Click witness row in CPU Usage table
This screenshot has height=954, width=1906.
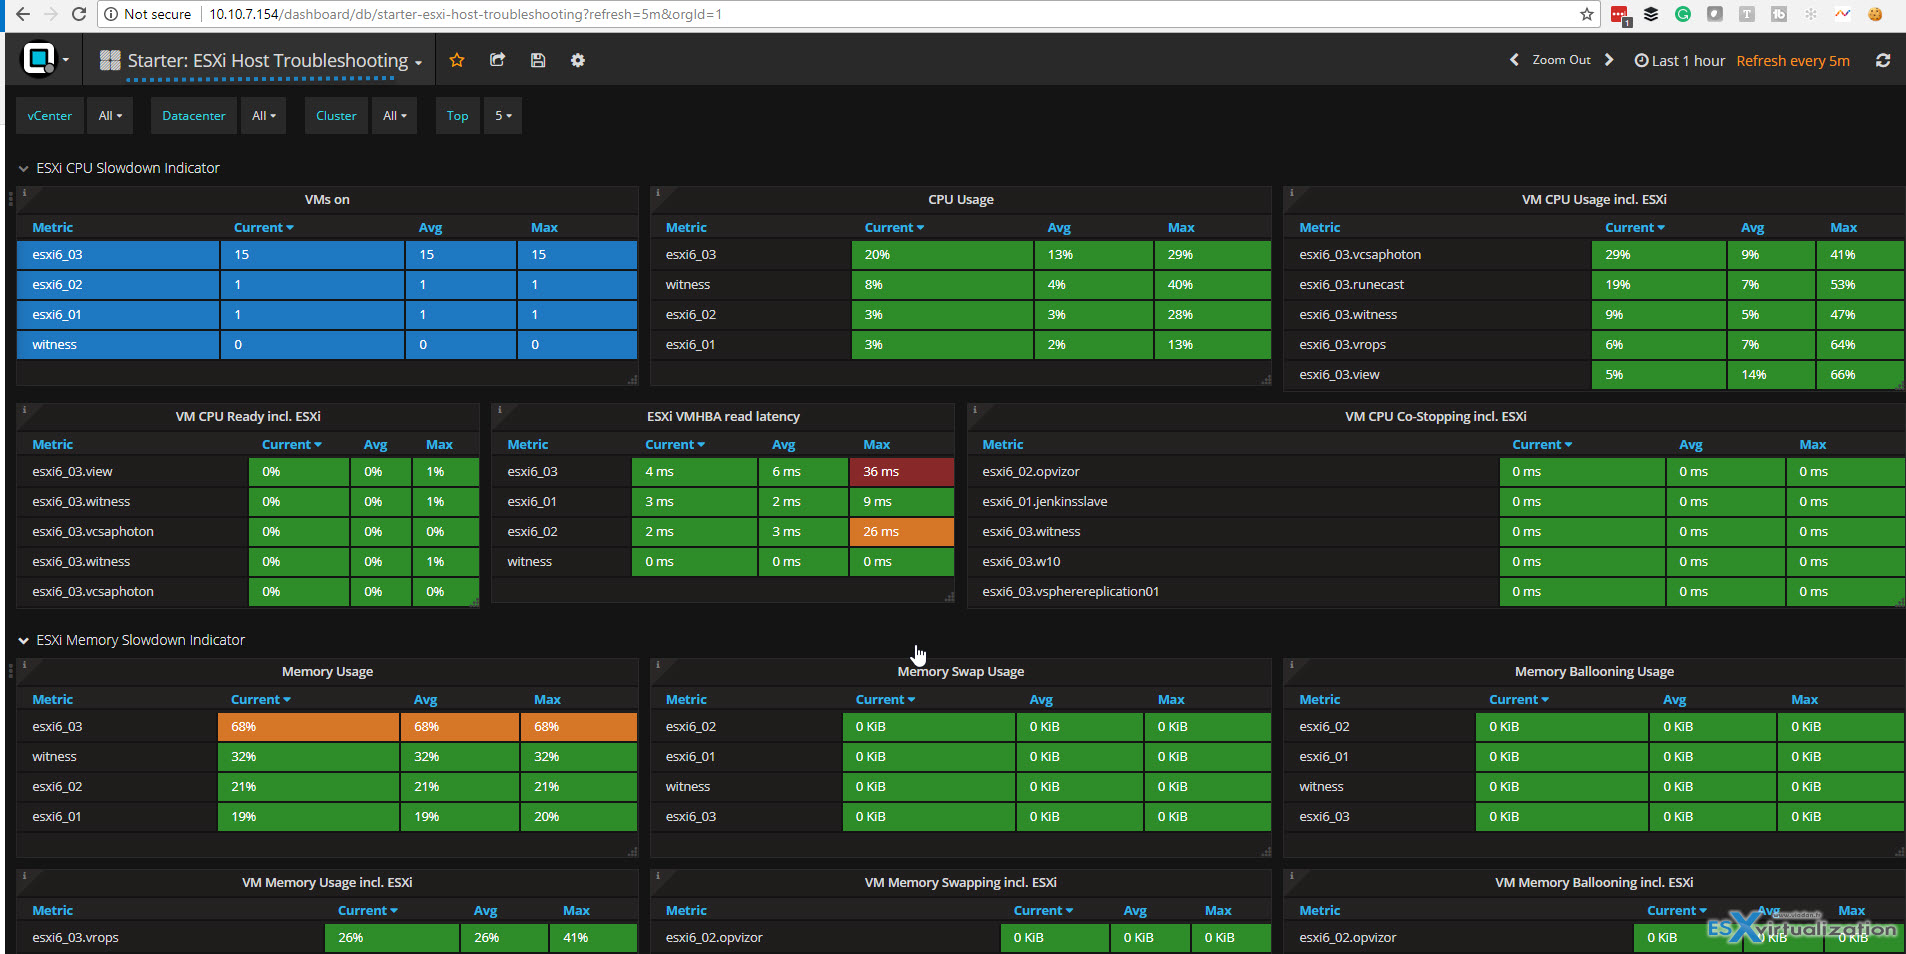coord(961,285)
